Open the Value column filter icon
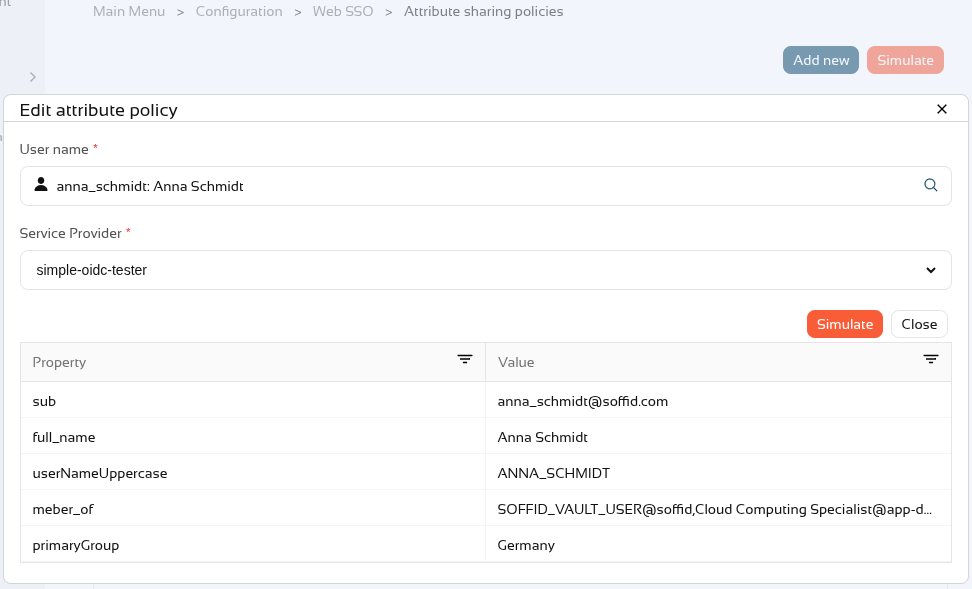Viewport: 972px width, 589px height. click(x=930, y=360)
